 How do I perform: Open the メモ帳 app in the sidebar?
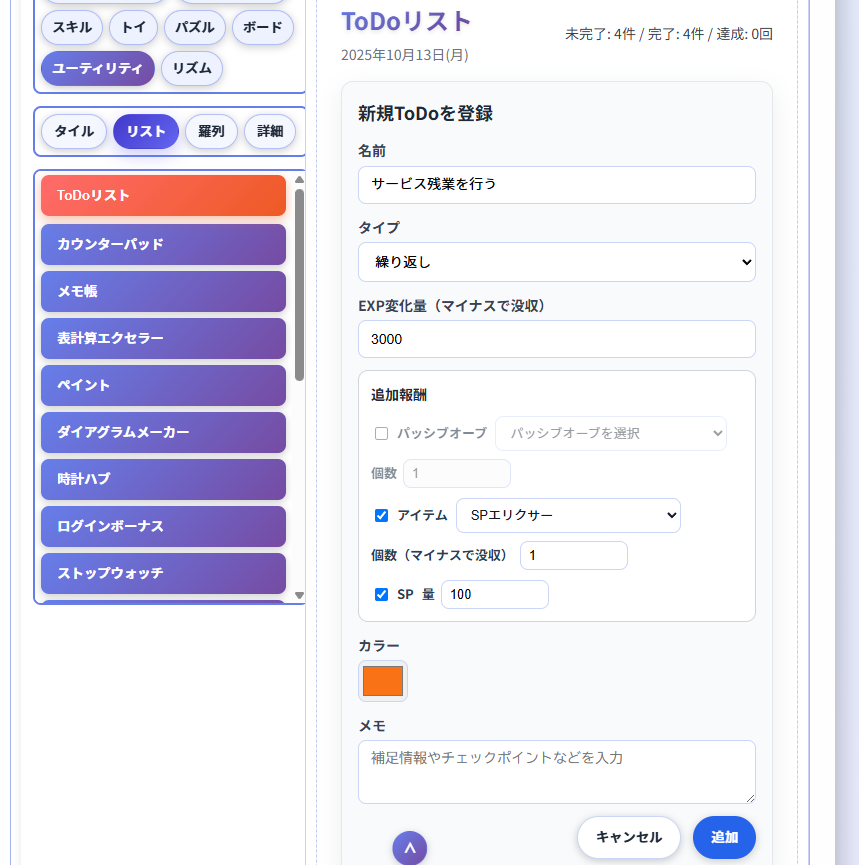(163, 291)
